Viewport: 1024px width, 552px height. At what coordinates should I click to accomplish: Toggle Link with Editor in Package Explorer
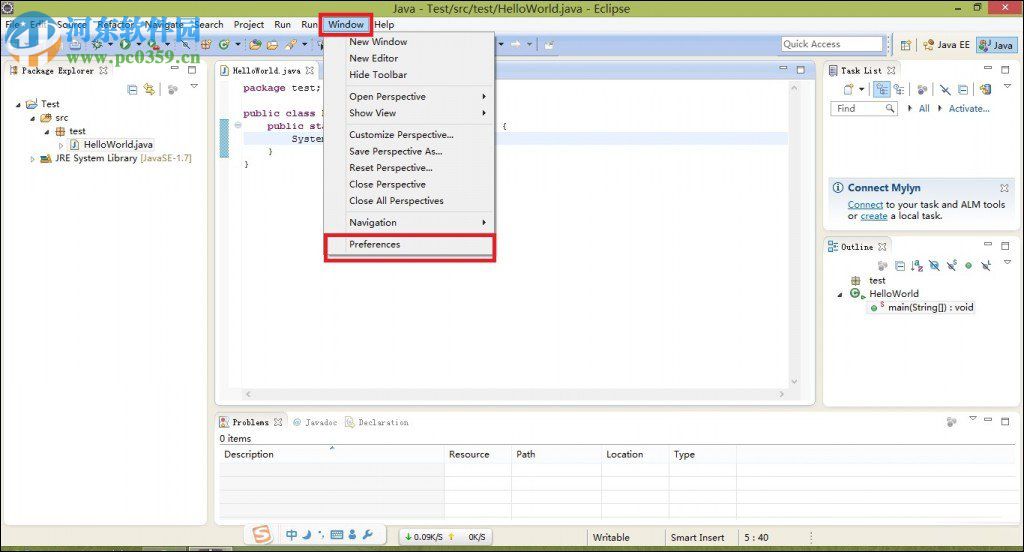(x=149, y=90)
